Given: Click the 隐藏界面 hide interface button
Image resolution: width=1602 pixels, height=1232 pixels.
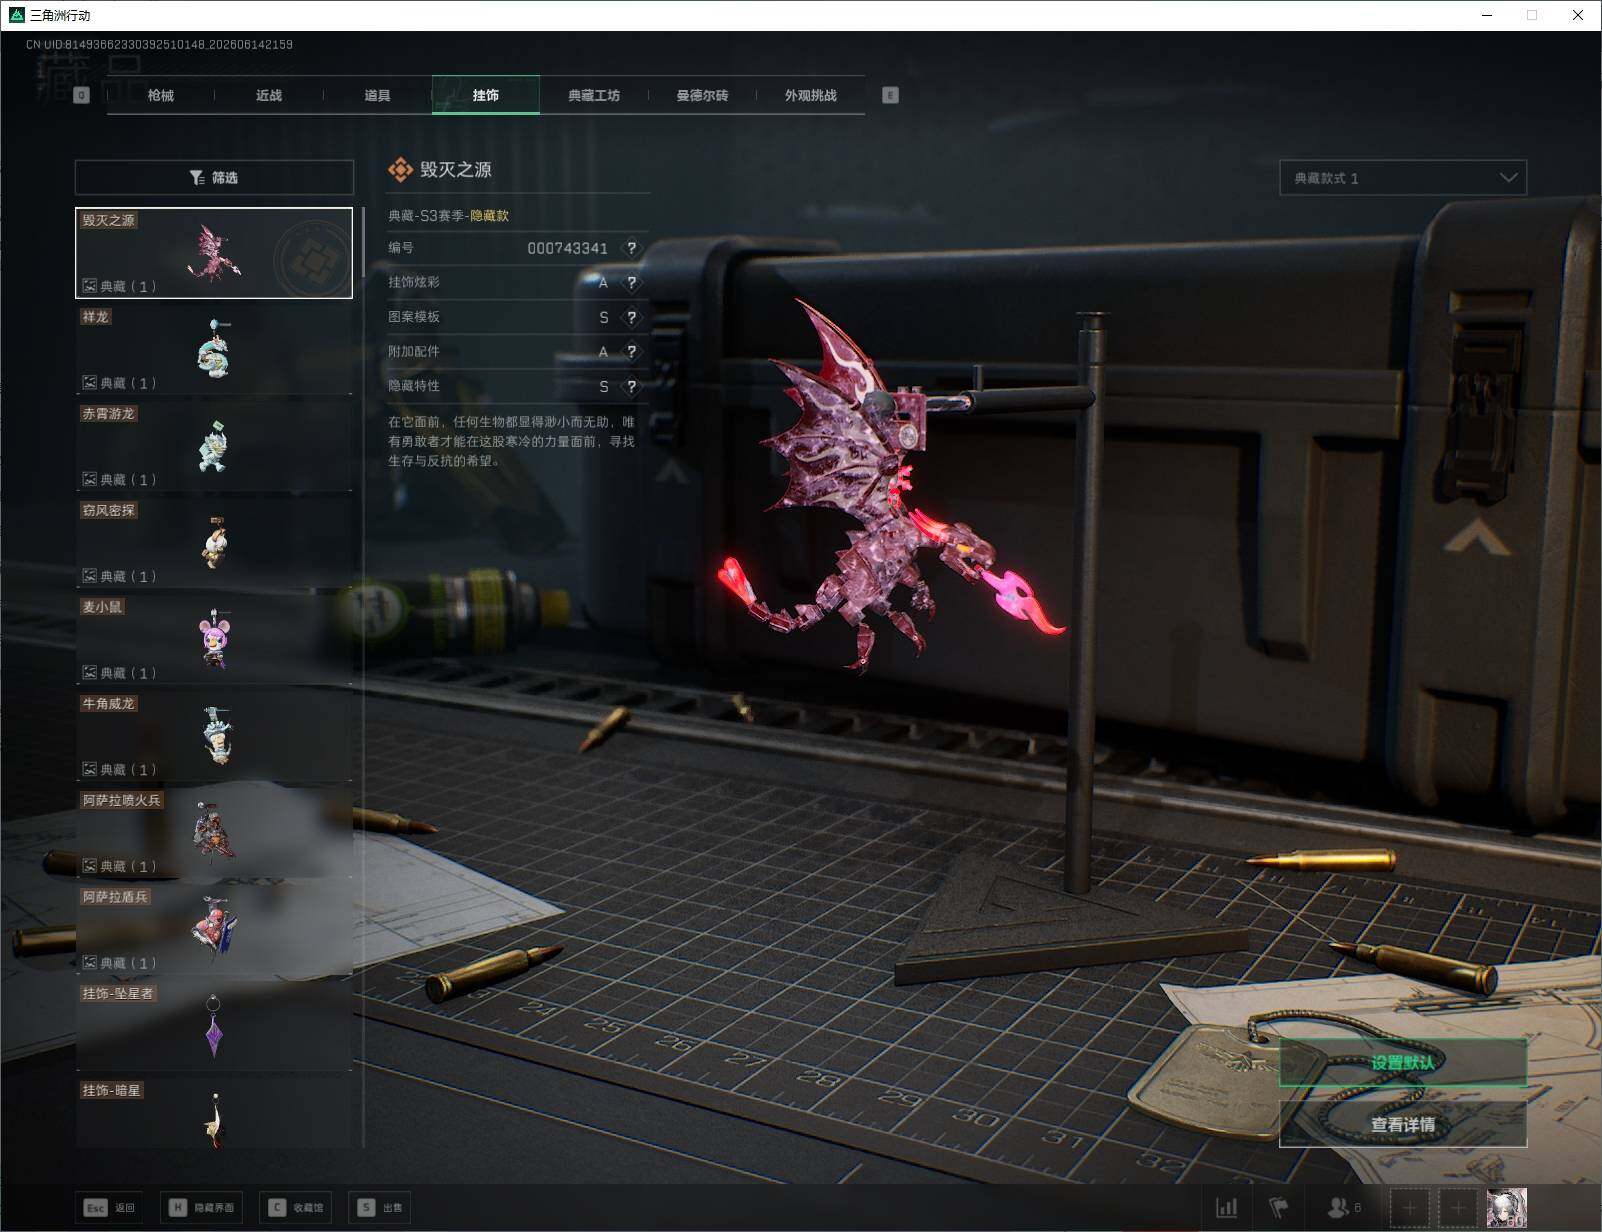Looking at the screenshot, I should pos(204,1208).
